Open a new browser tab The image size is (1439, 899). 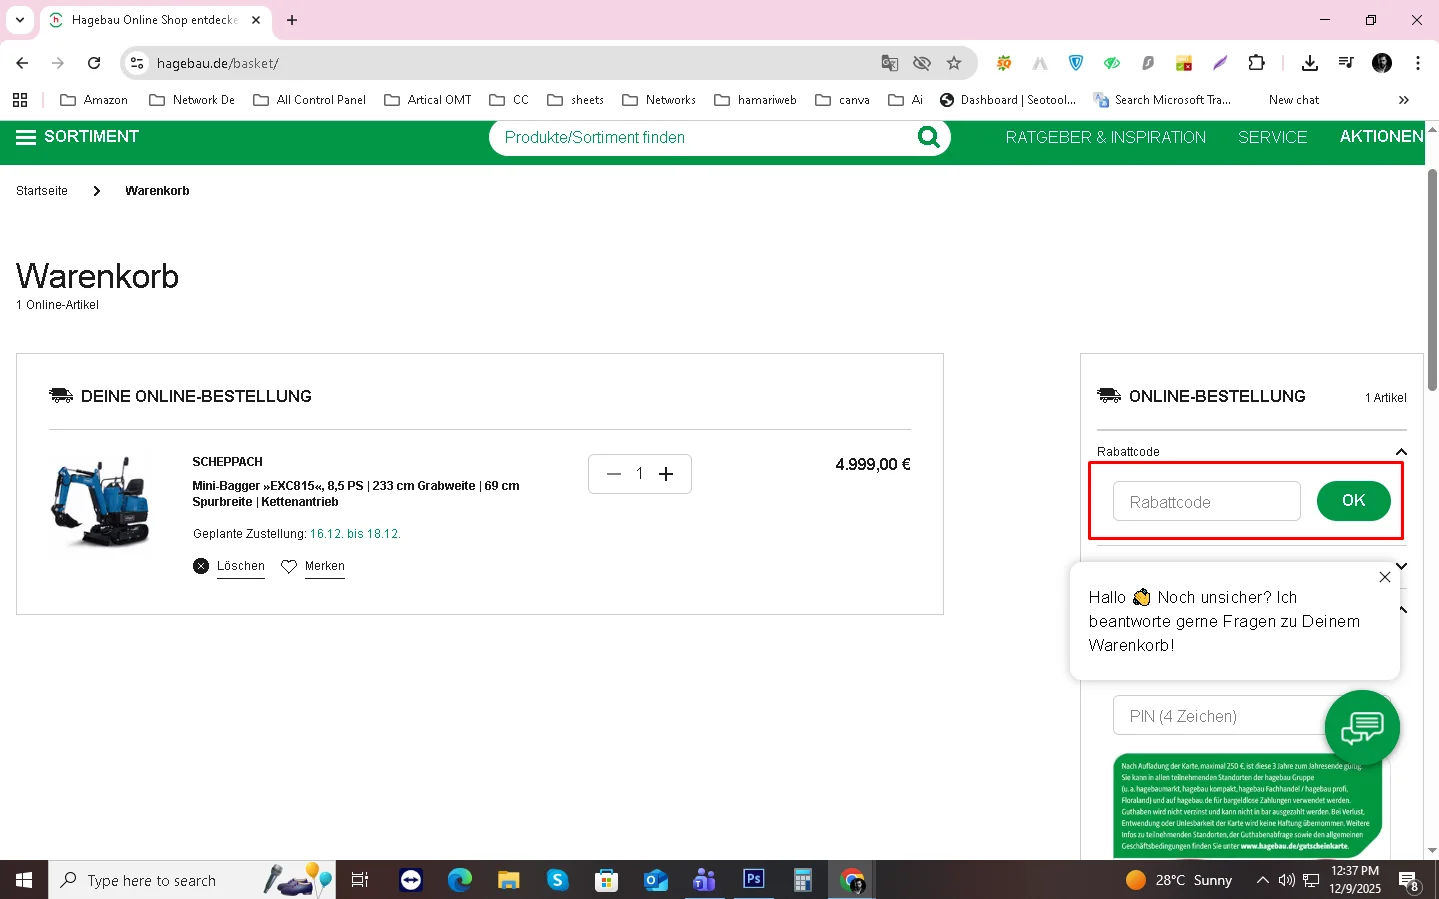[292, 20]
